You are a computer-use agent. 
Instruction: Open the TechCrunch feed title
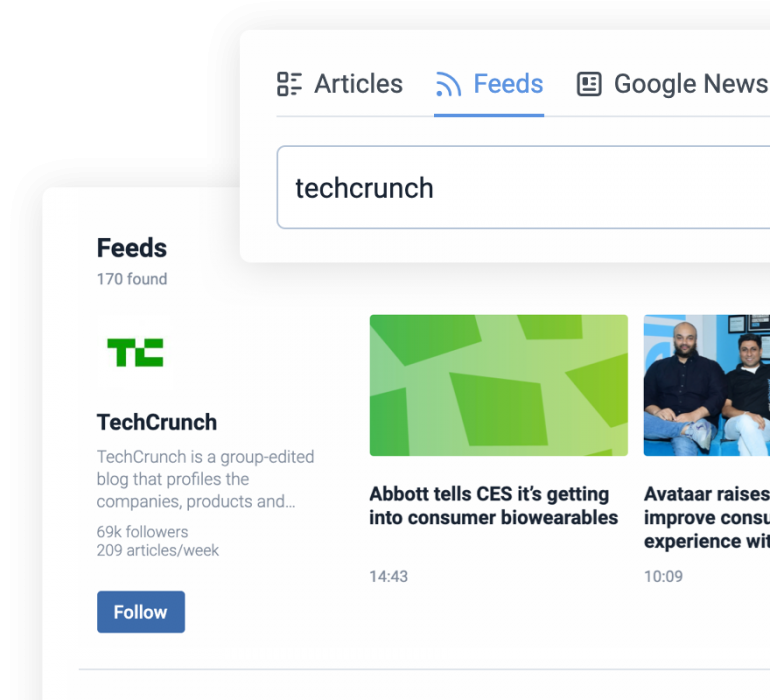157,422
